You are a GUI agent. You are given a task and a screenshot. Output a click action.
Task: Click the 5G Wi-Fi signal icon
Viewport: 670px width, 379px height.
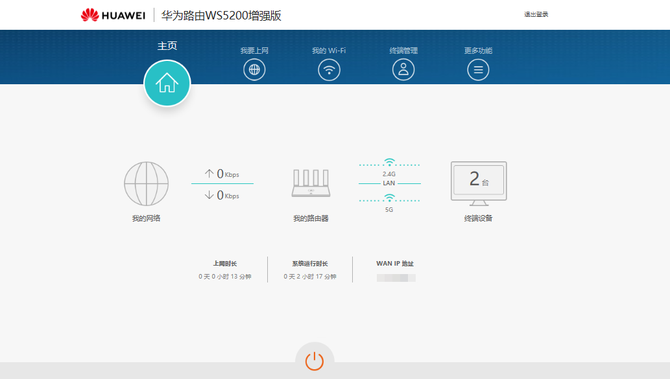pyautogui.click(x=389, y=198)
